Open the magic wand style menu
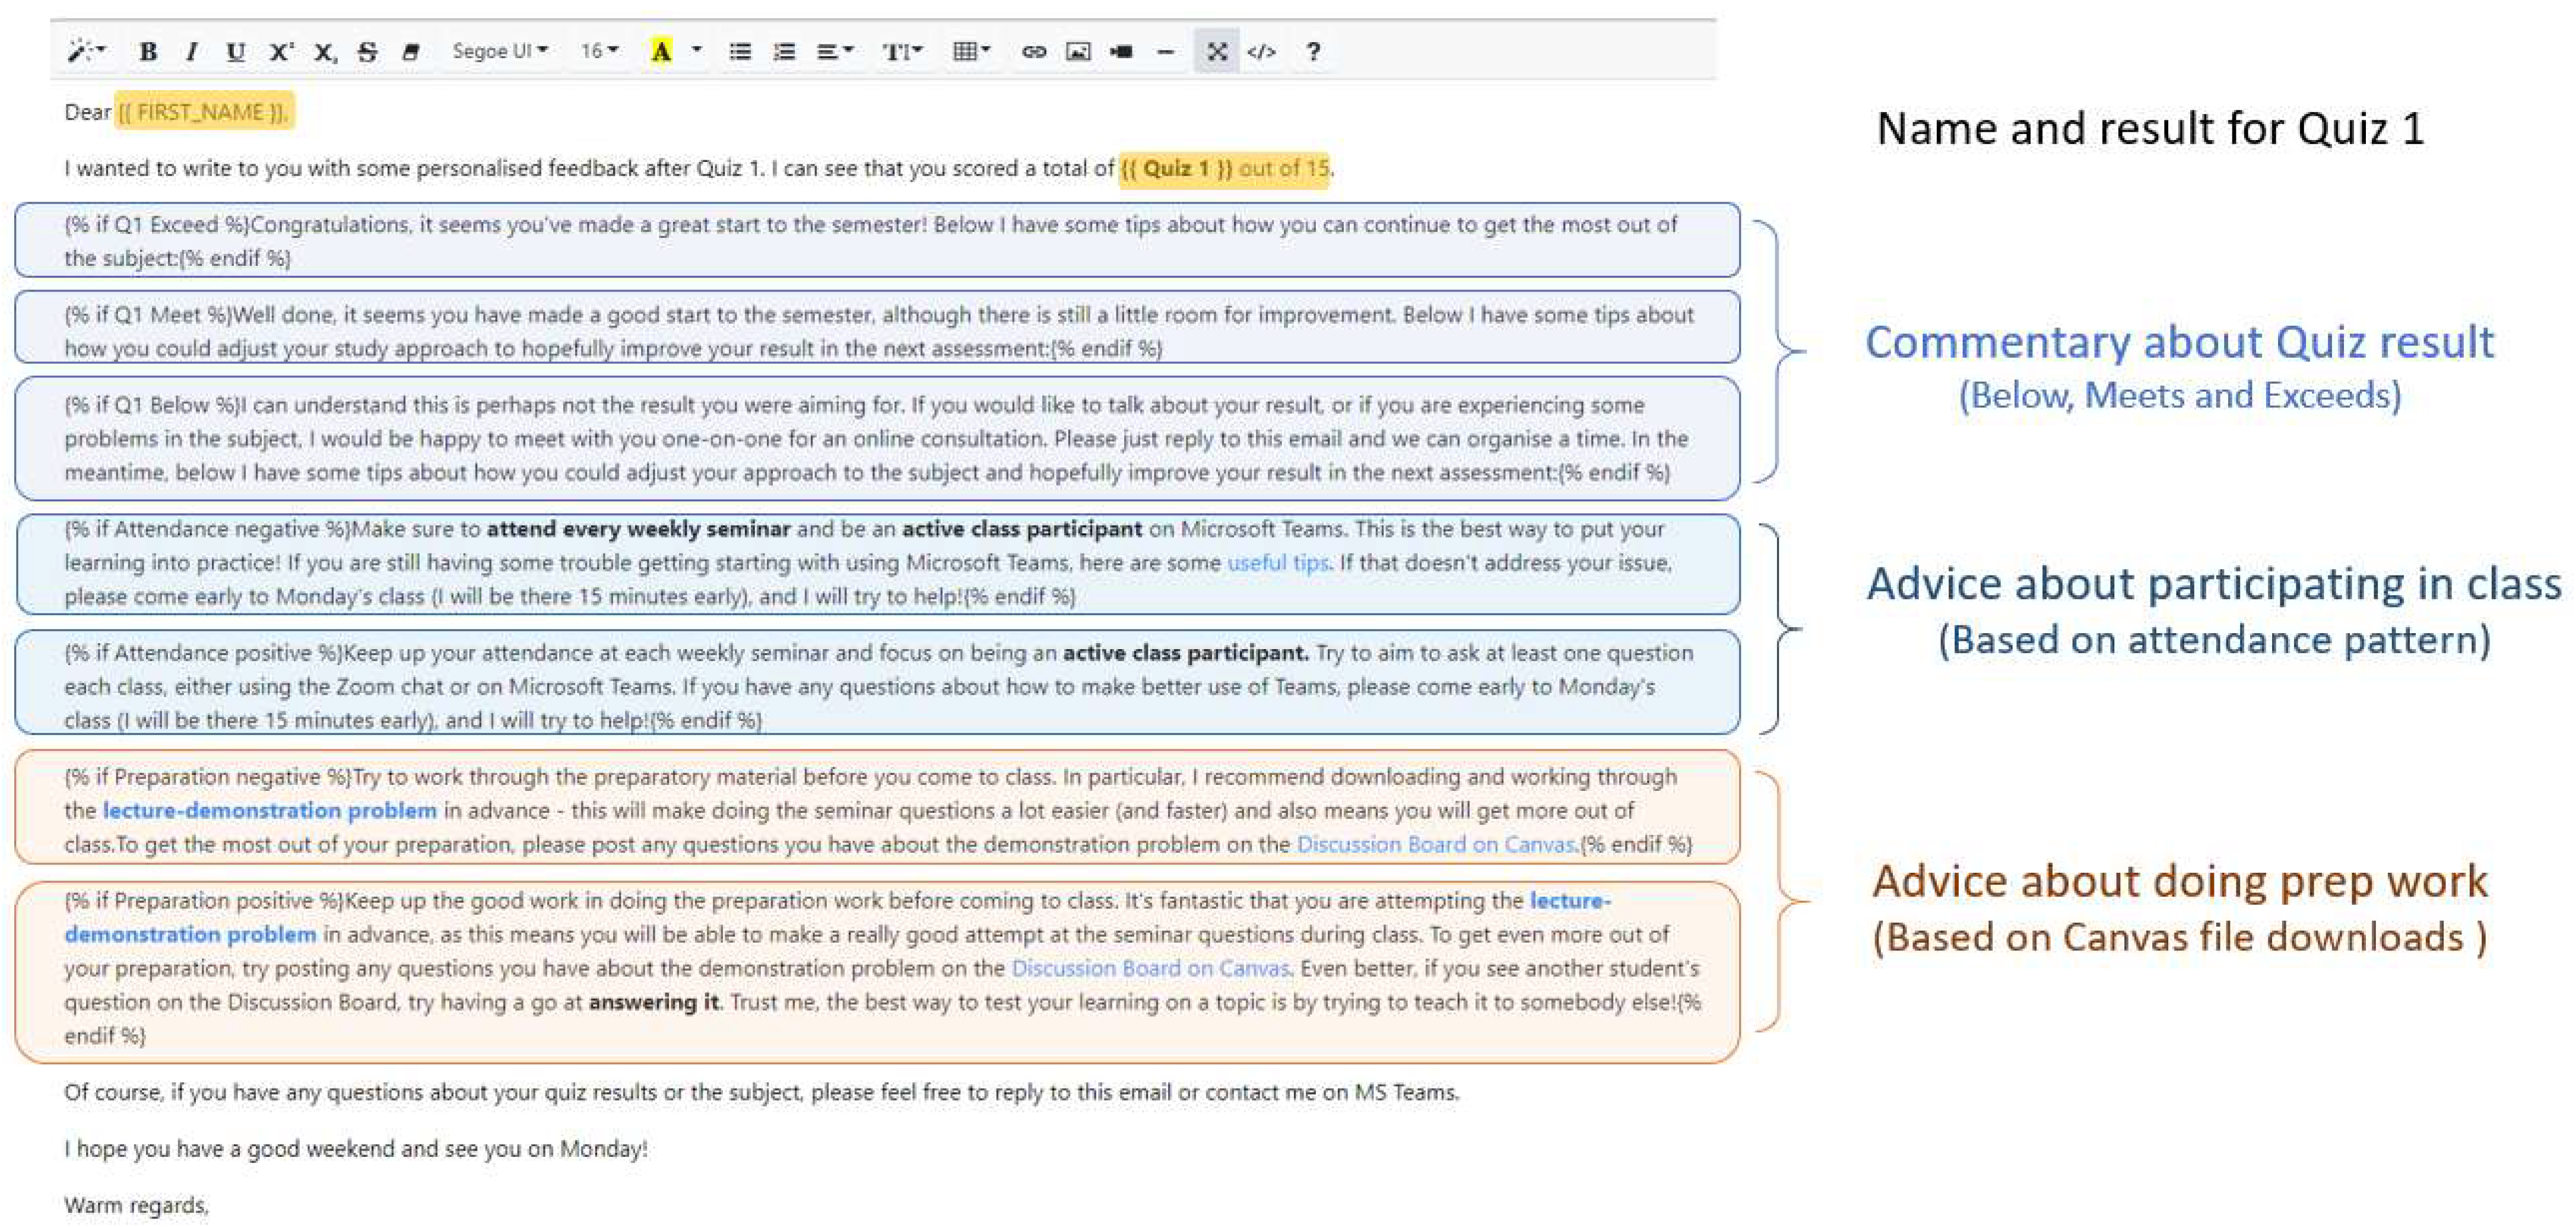Screen dimensions: 2576x1227 [x=85, y=51]
